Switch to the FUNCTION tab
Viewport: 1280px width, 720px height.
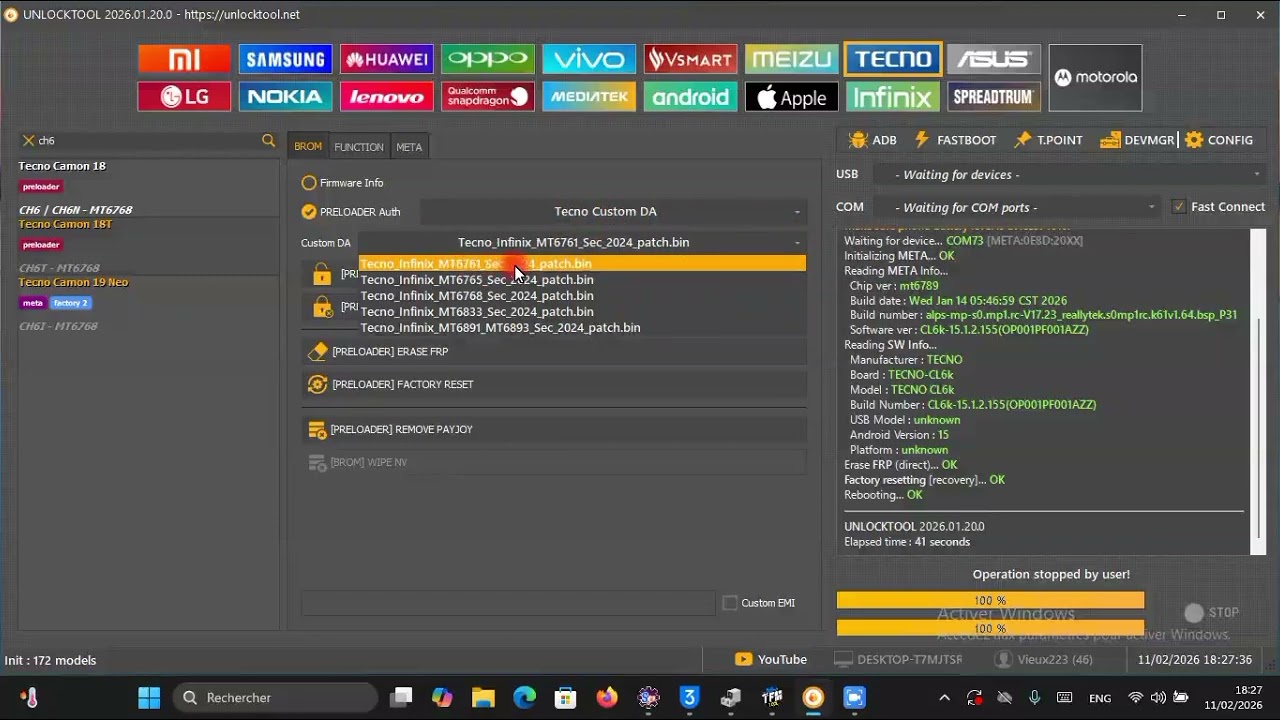(359, 147)
